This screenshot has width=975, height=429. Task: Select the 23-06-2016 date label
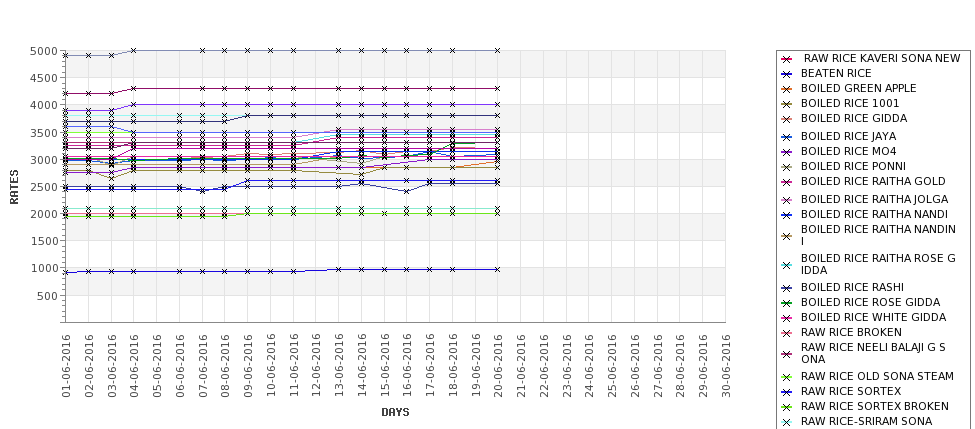pyautogui.click(x=566, y=366)
